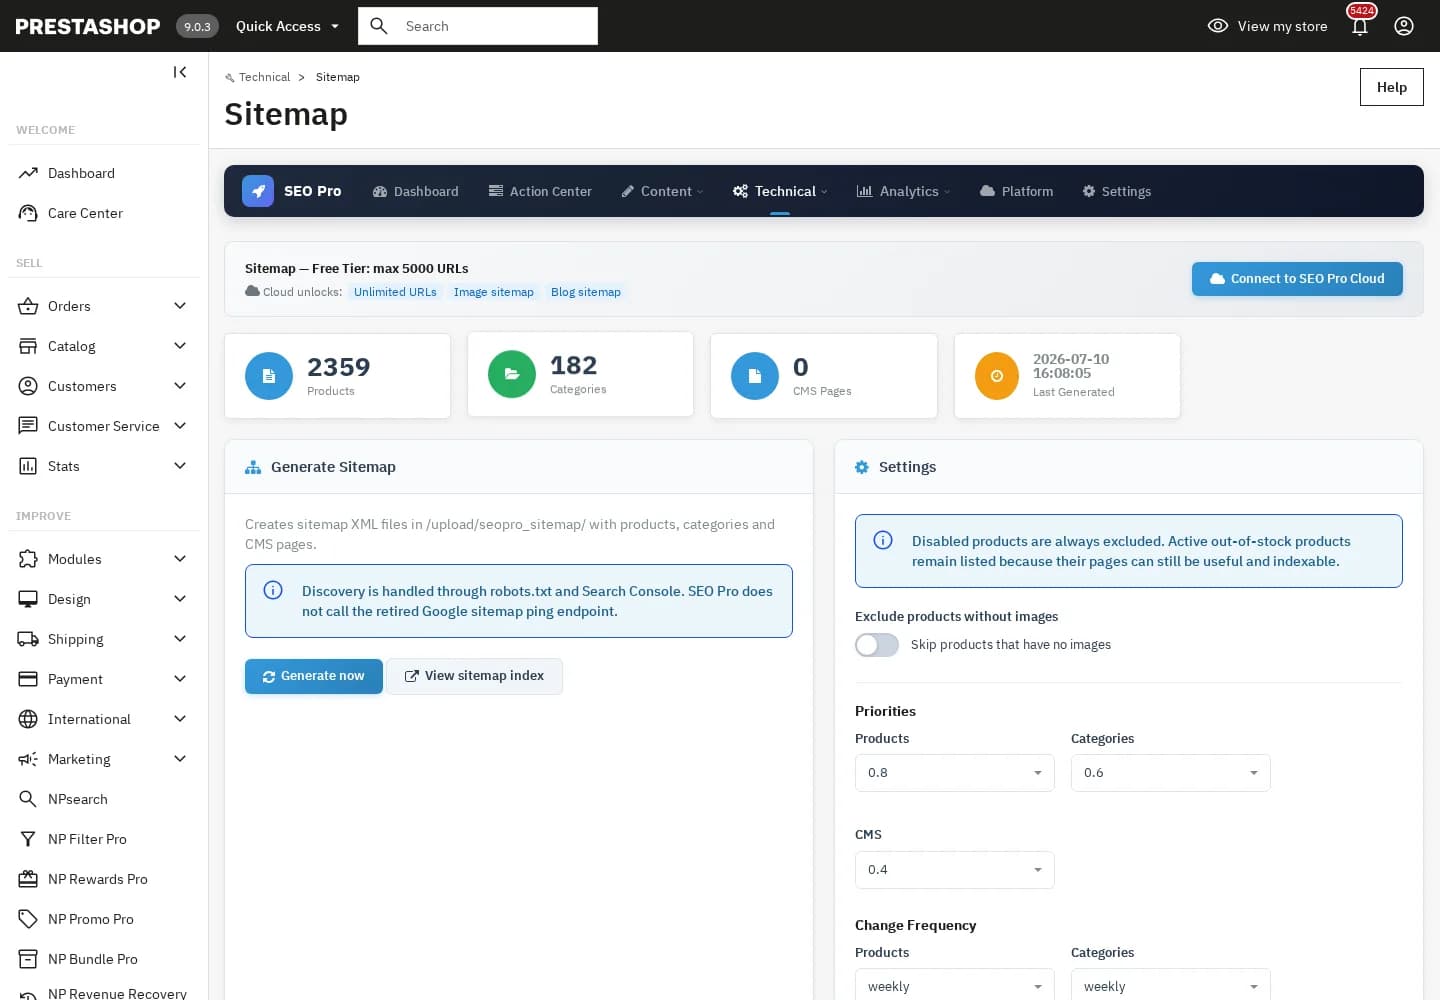
Task: Expand the Catalog sidebar menu chevron
Action: click(x=180, y=346)
